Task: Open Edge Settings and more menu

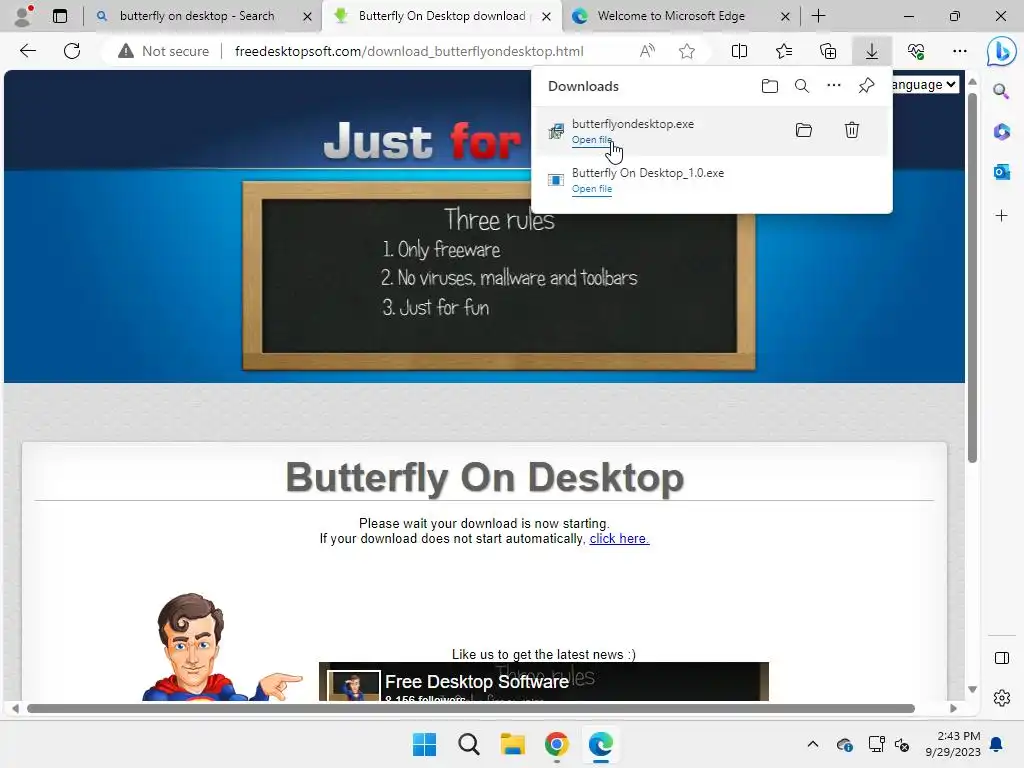Action: point(959,51)
